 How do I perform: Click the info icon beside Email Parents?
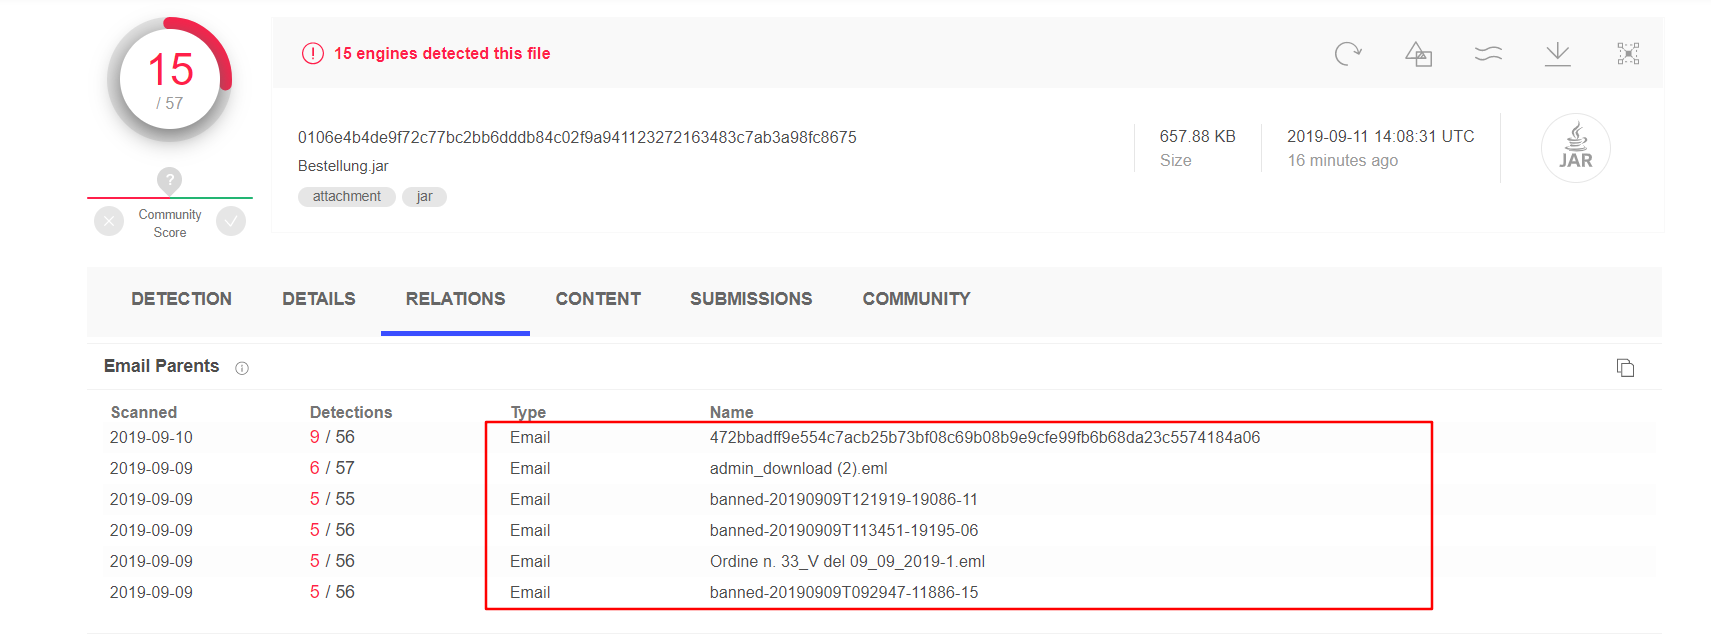(242, 368)
